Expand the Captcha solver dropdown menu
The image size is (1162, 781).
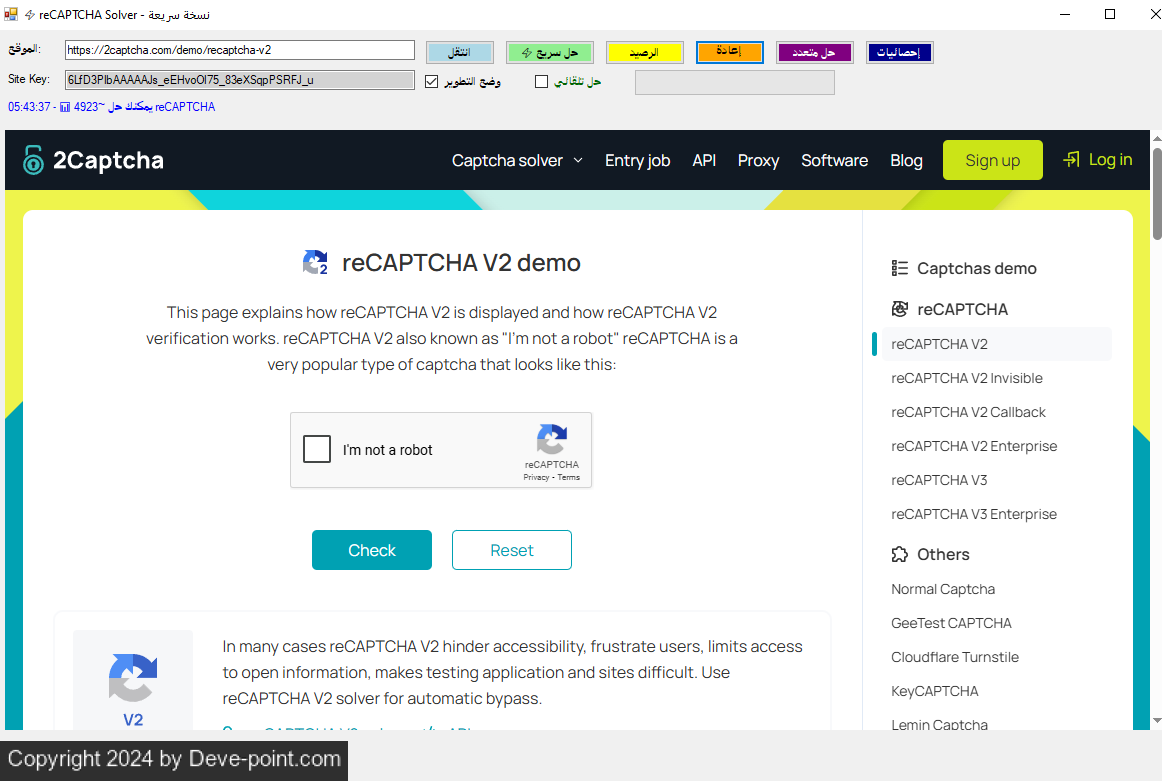516,160
